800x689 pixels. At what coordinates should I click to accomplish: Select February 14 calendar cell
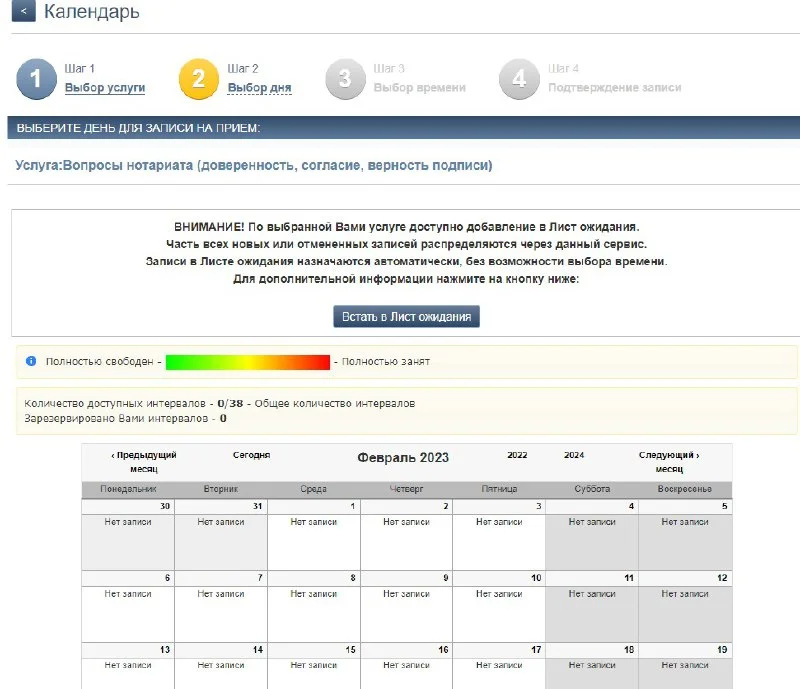click(x=220, y=665)
